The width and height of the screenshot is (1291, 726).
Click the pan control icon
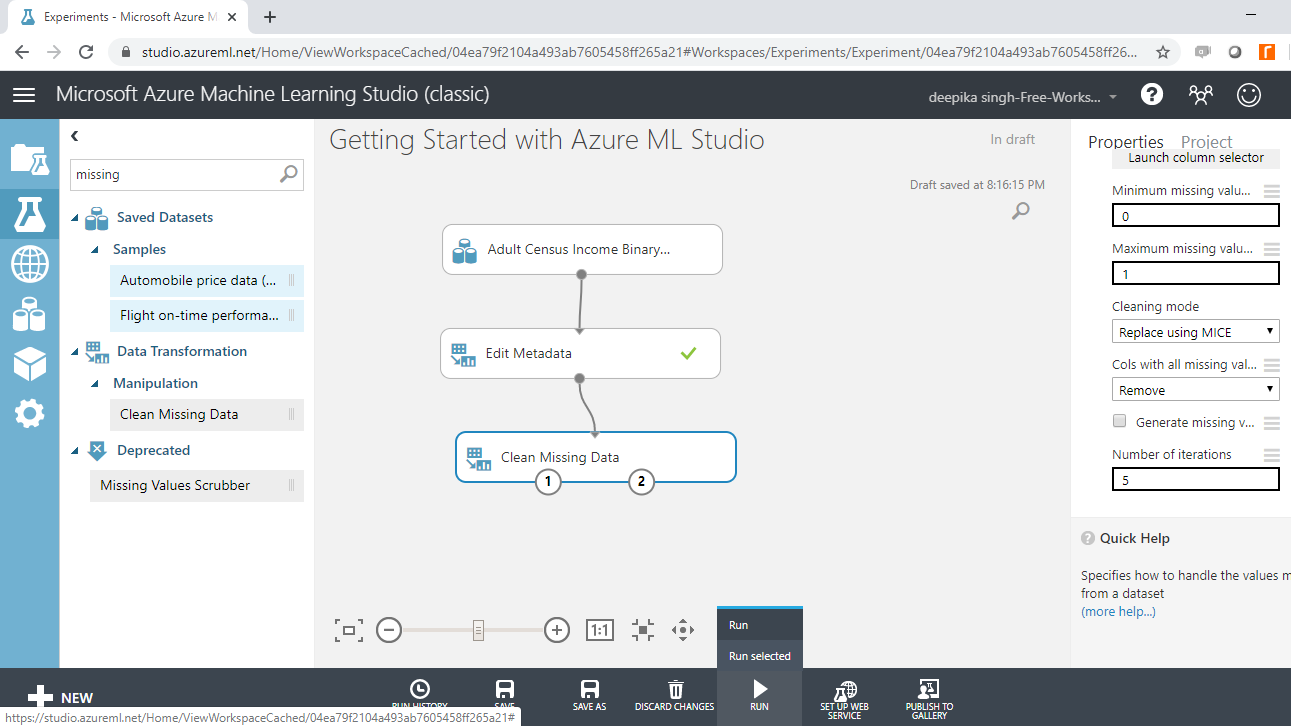pos(683,630)
